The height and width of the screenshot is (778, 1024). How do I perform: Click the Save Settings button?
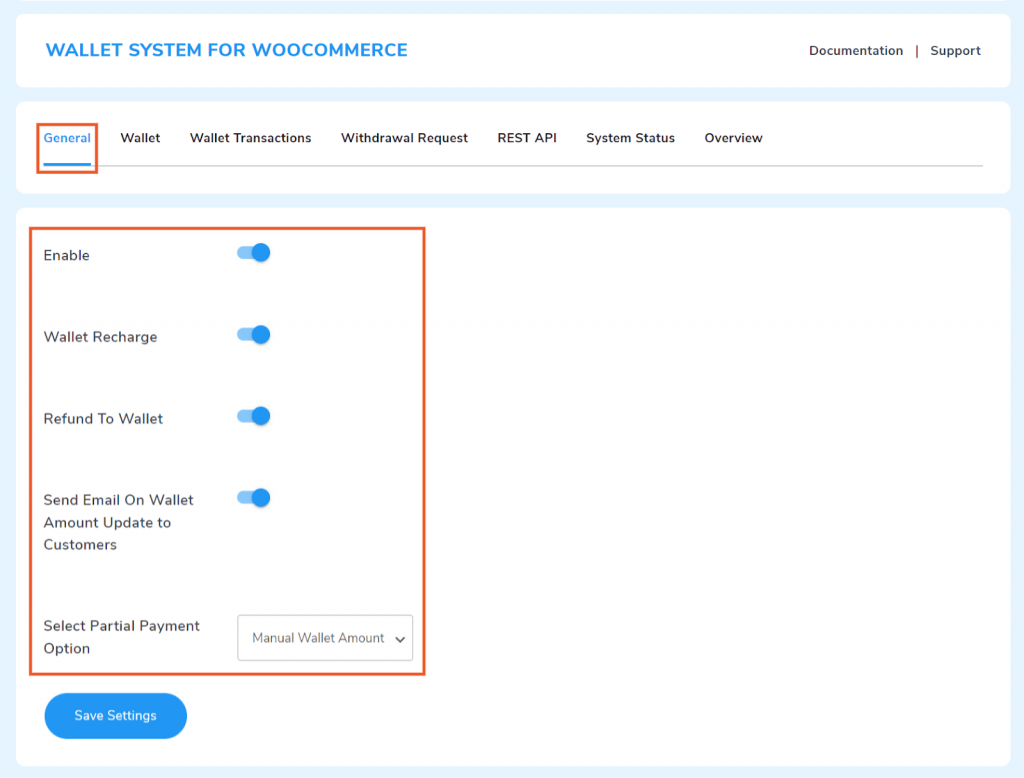[x=116, y=716]
